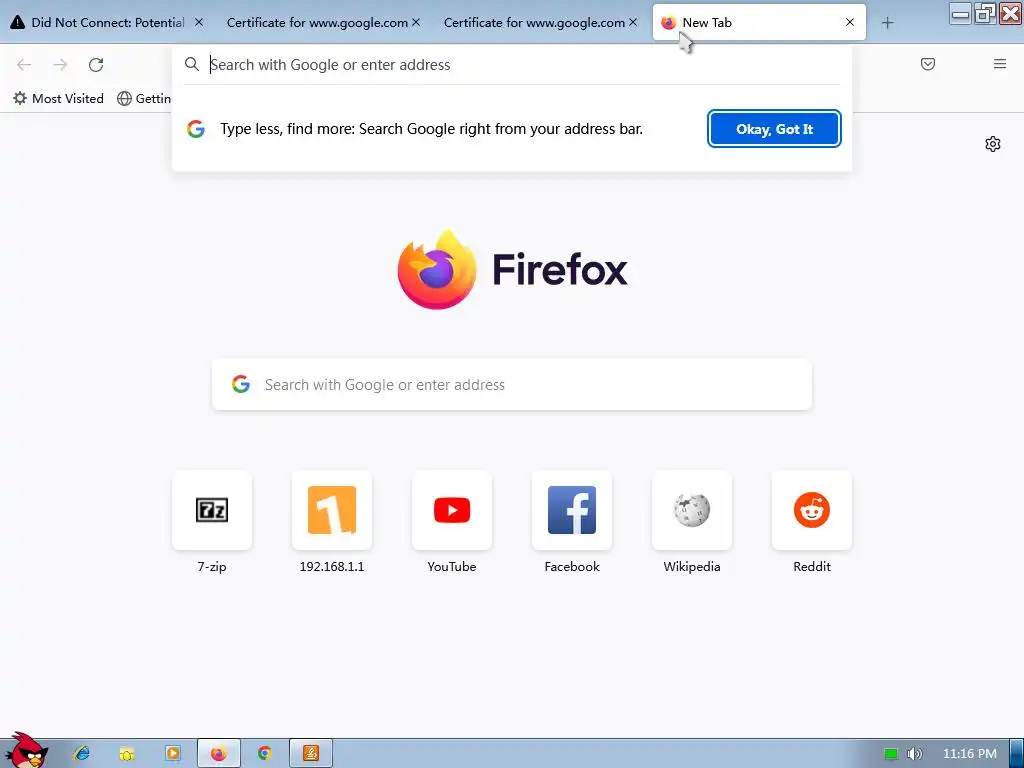The image size is (1024, 768).
Task: Open the file explorer folder on taskbar
Action: pos(127,754)
